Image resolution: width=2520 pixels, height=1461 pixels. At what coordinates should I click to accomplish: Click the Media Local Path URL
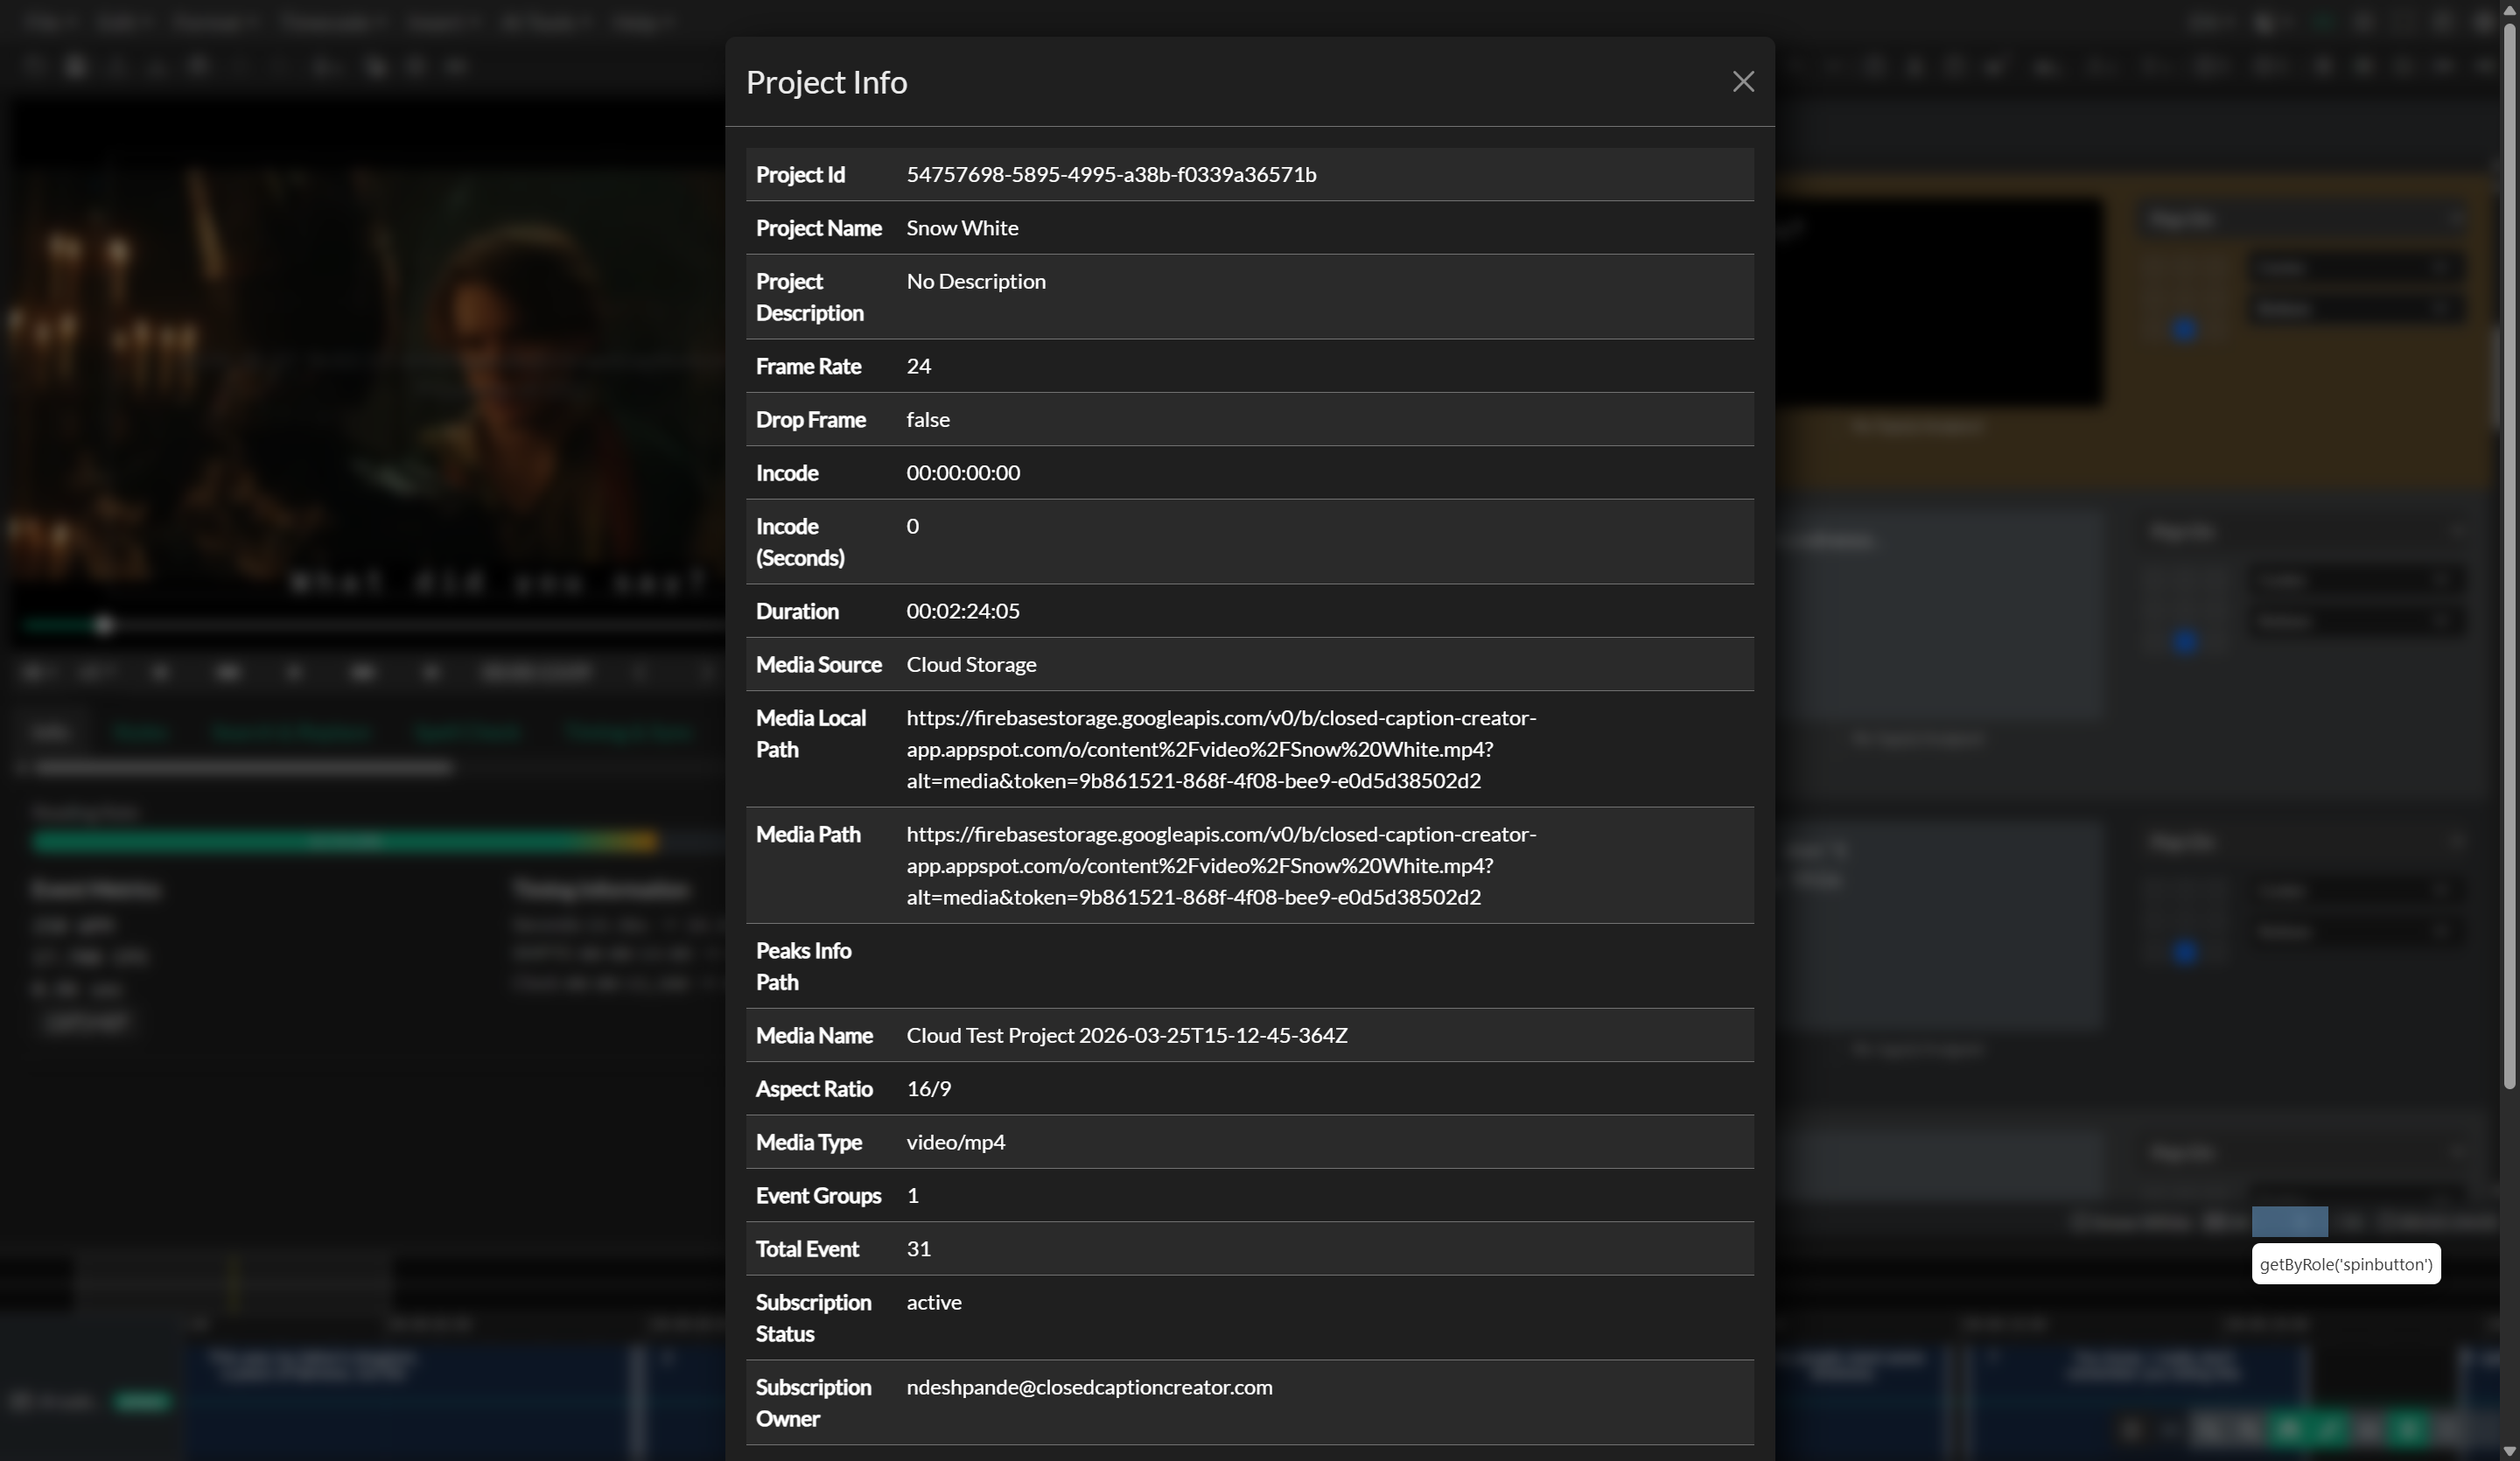1221,749
